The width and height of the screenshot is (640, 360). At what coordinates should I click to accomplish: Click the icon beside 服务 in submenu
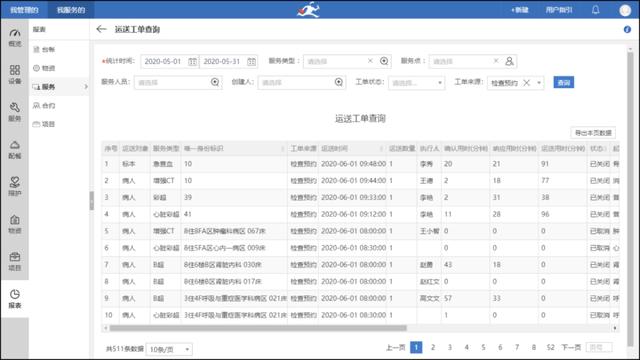pos(36,87)
